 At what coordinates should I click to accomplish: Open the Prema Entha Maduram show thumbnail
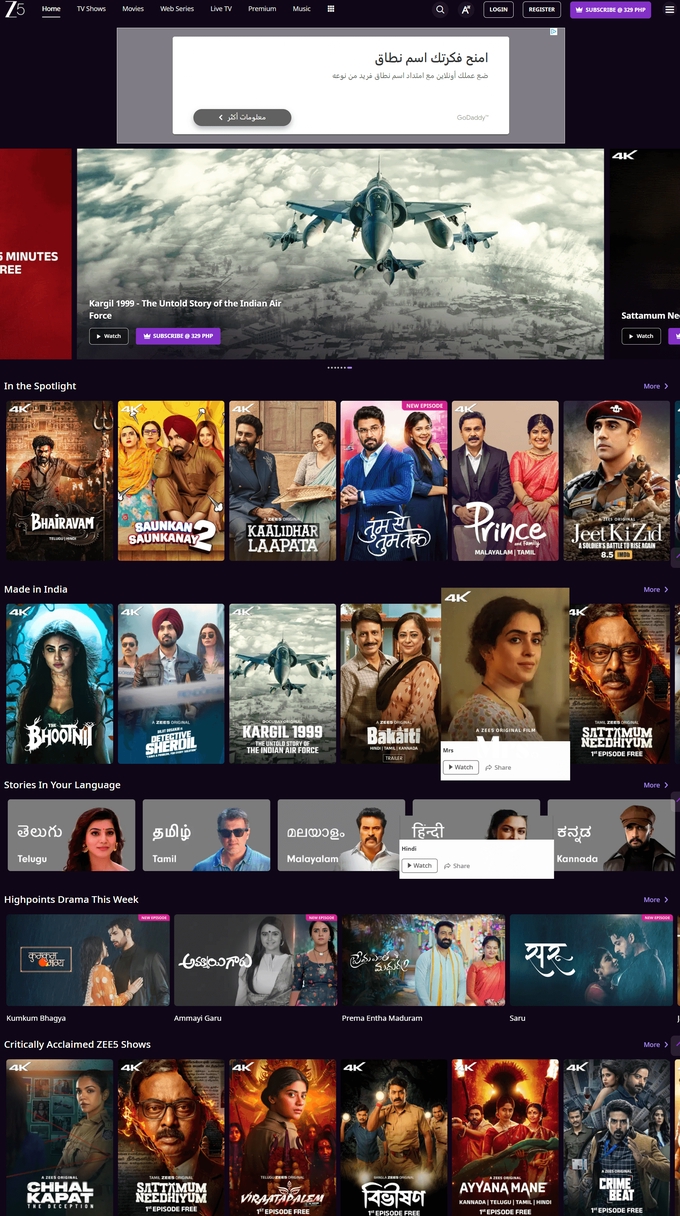[424, 960]
